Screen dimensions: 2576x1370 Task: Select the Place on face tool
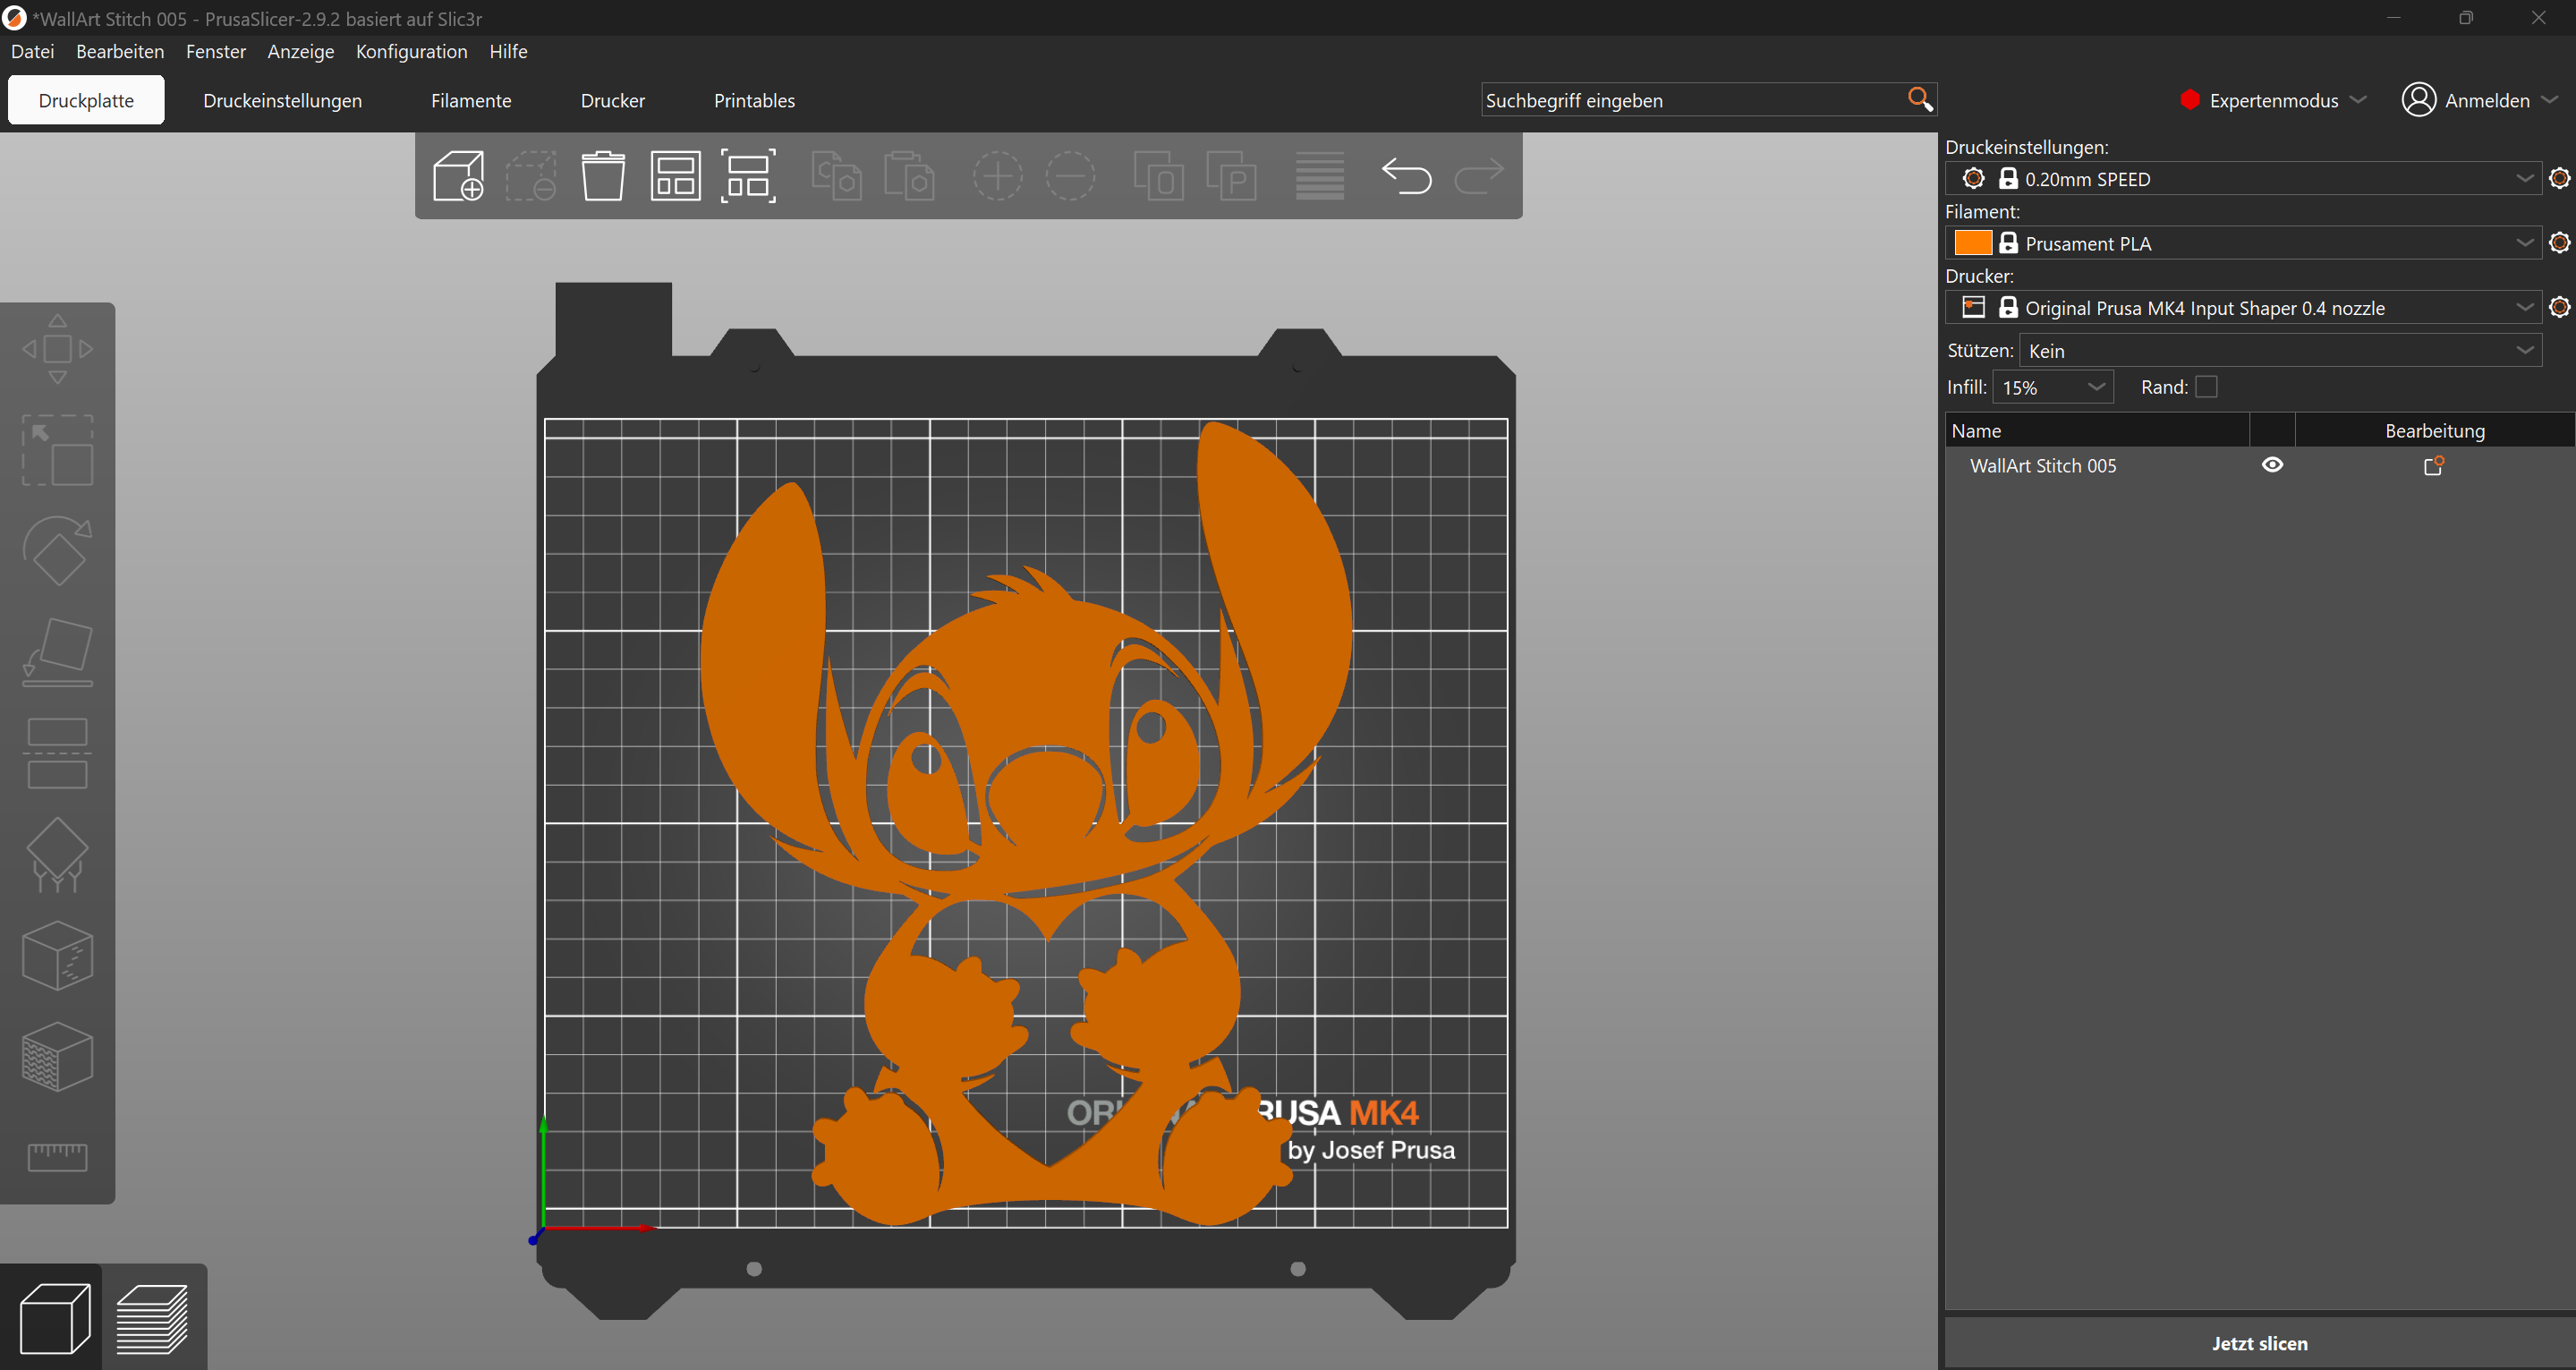tap(57, 652)
